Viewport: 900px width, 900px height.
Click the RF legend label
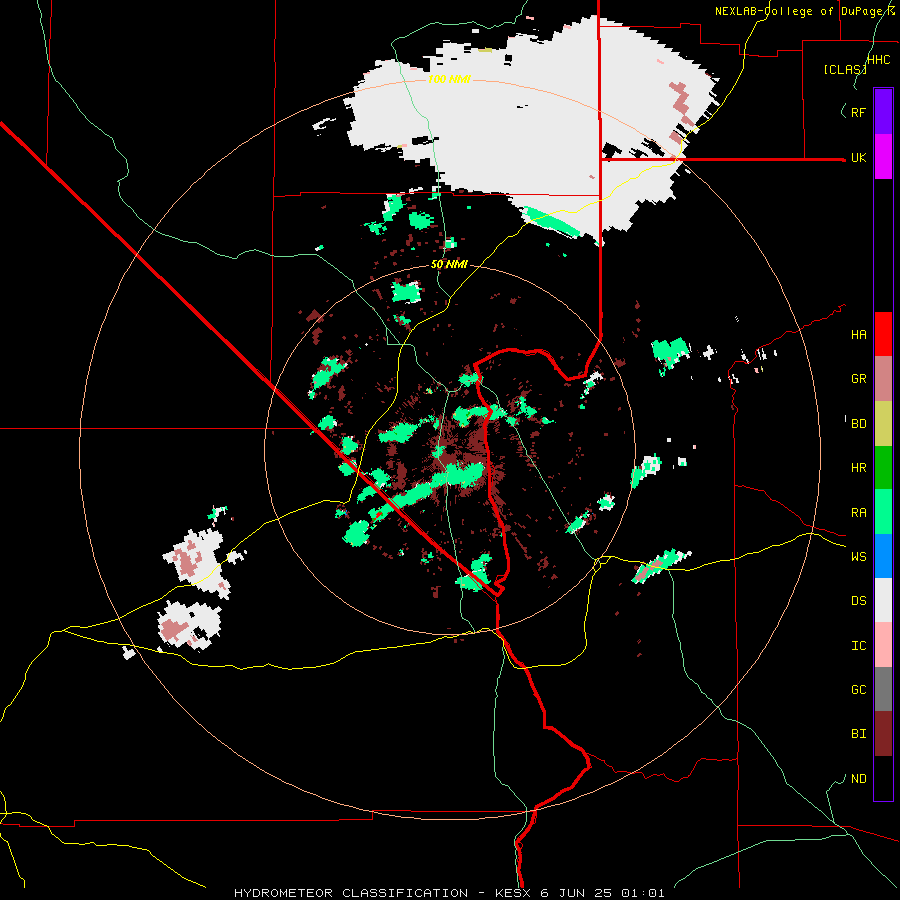(x=858, y=112)
